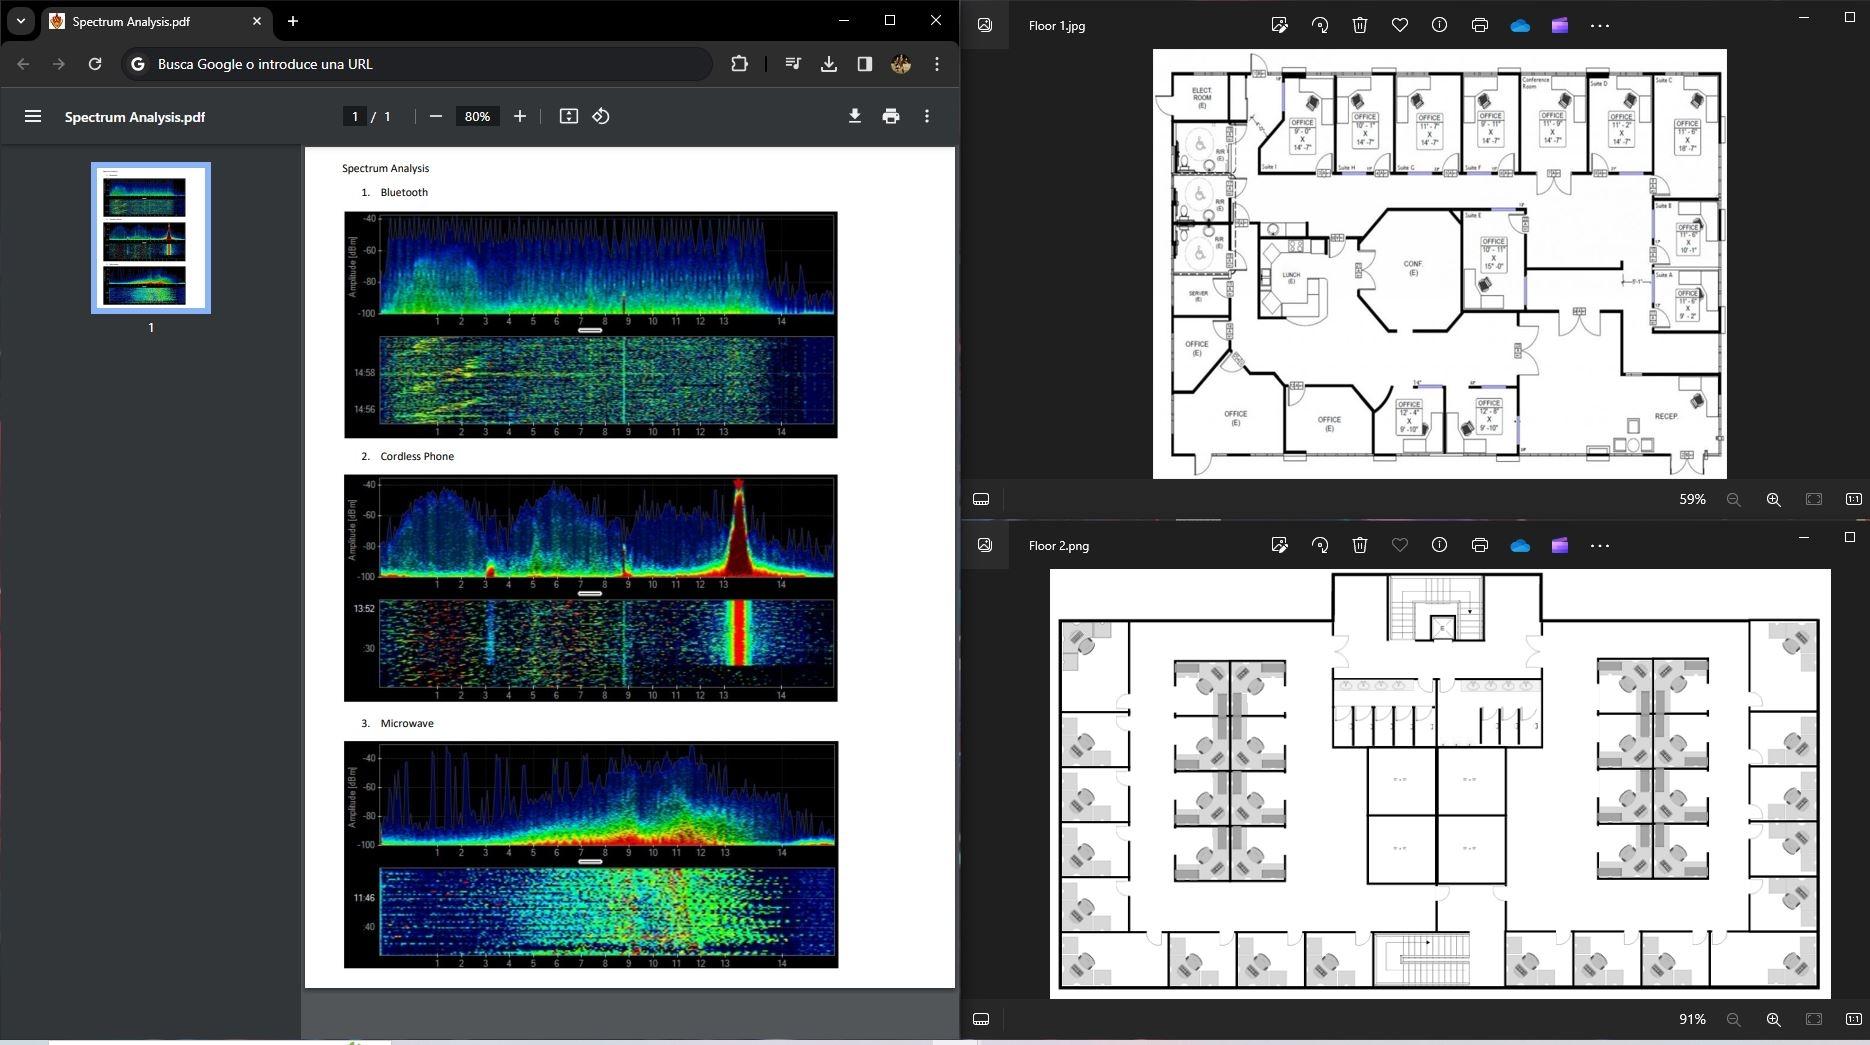Click the 91% zoom text in Floor 2.png
Image resolution: width=1870 pixels, height=1045 pixels.
1692,1019
